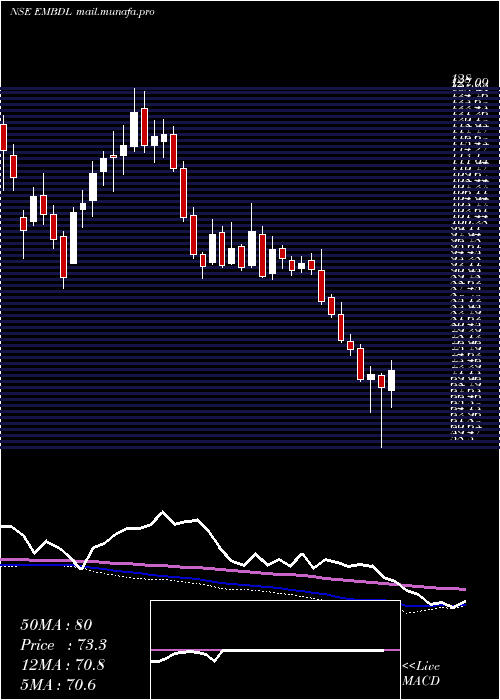This screenshot has height=700, width=500.
Task: Click the tallest white candle at the chart peak
Action: (134, 129)
